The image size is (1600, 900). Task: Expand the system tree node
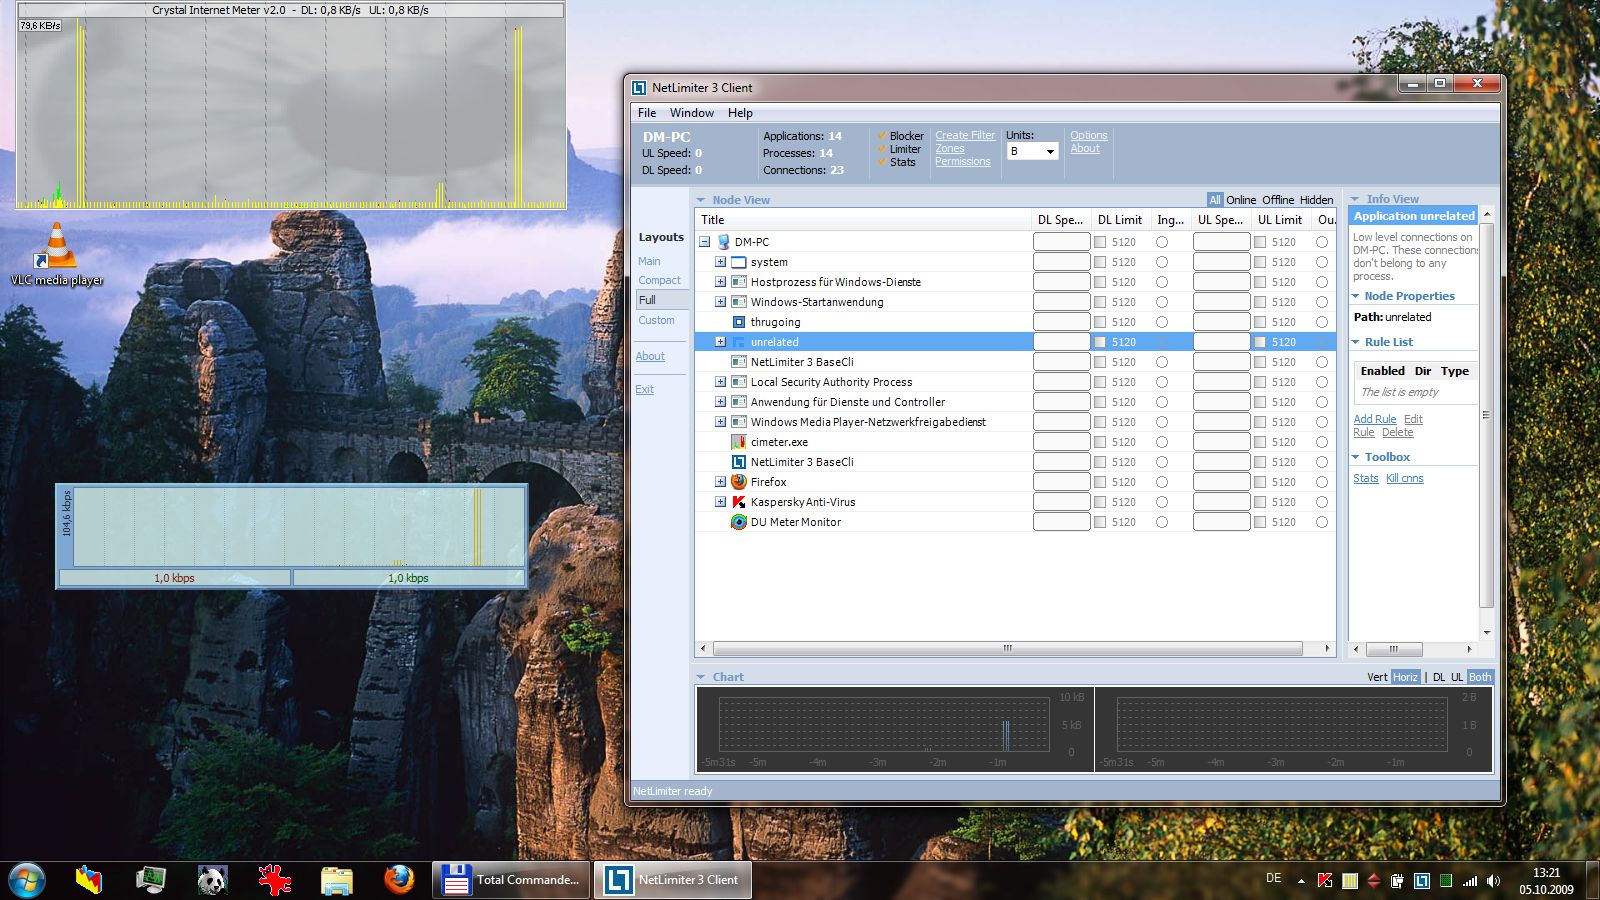[720, 262]
